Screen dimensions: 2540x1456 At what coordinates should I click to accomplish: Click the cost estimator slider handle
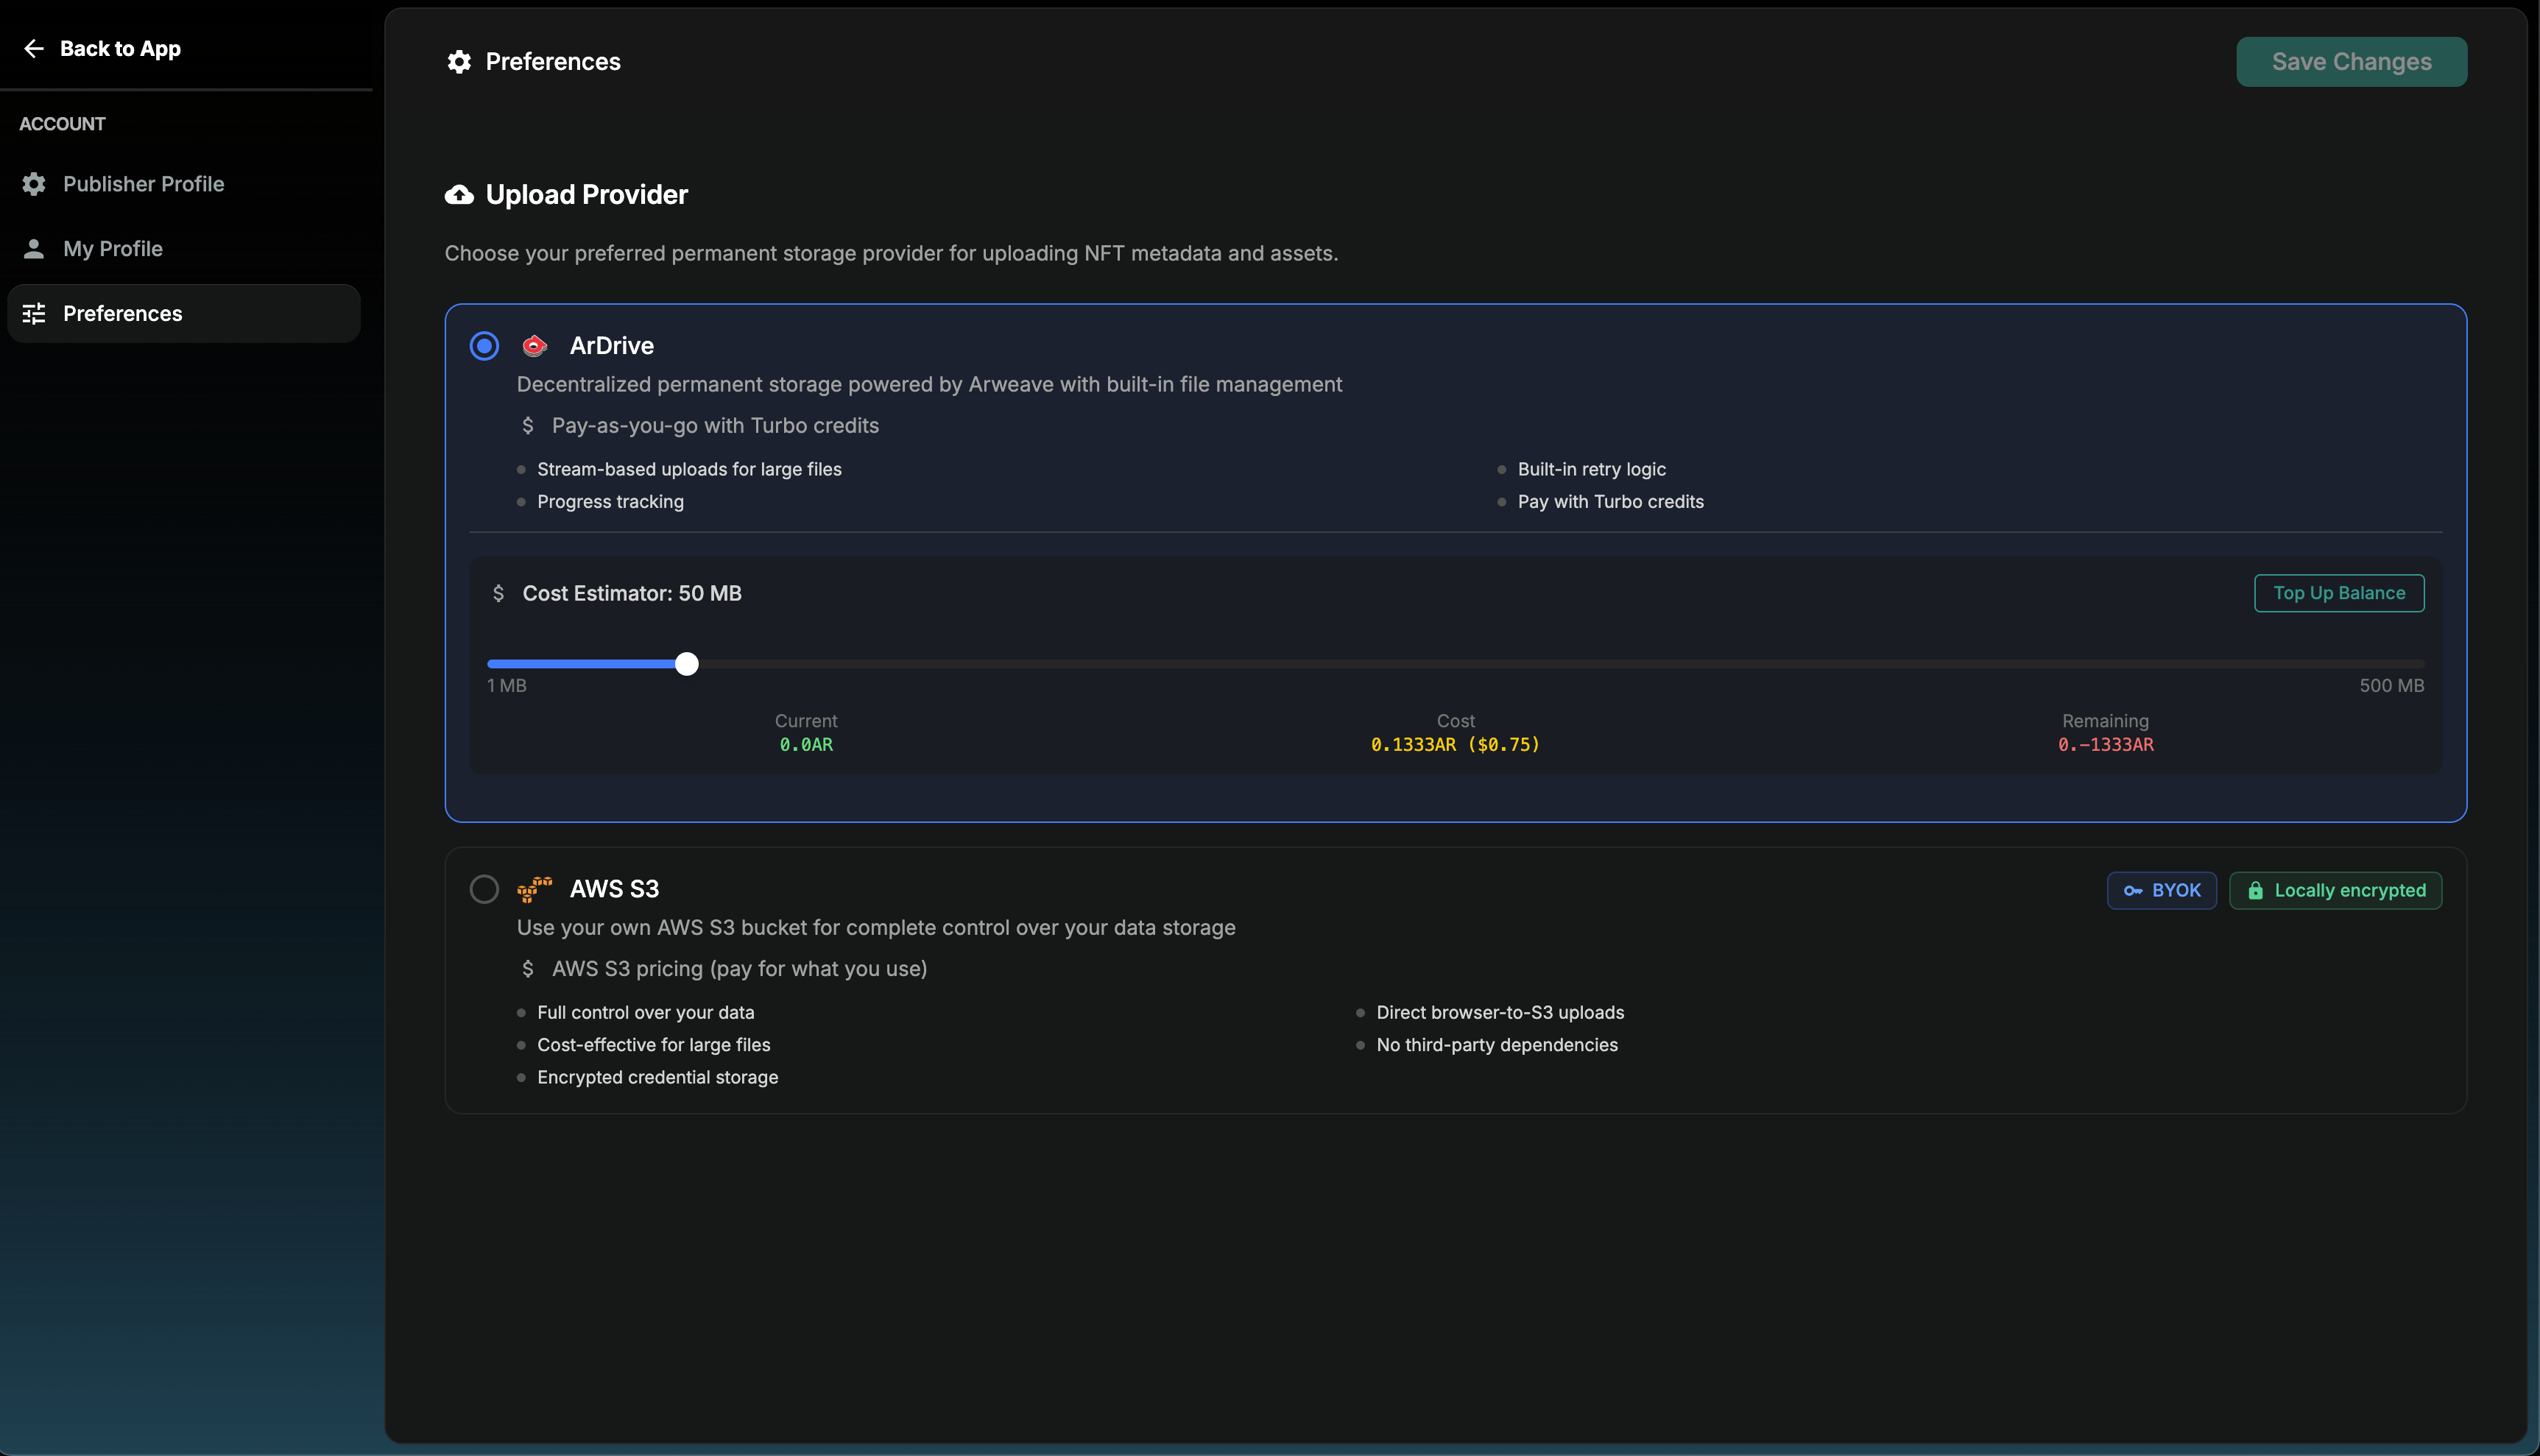point(687,663)
